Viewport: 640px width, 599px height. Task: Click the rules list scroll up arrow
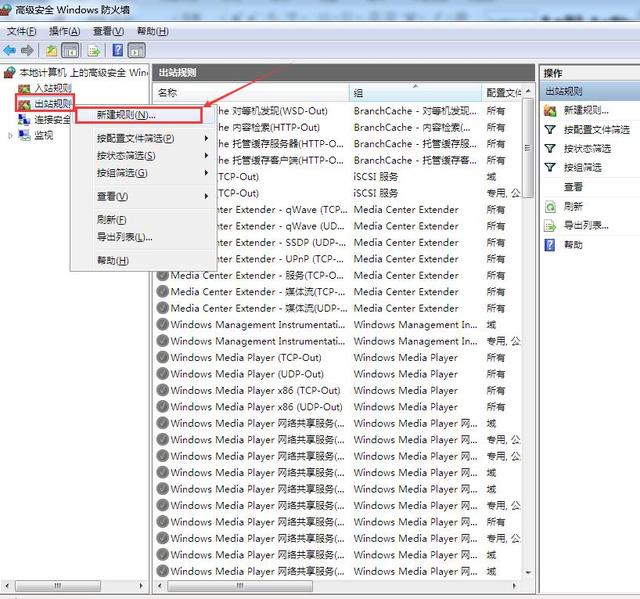pyautogui.click(x=528, y=91)
